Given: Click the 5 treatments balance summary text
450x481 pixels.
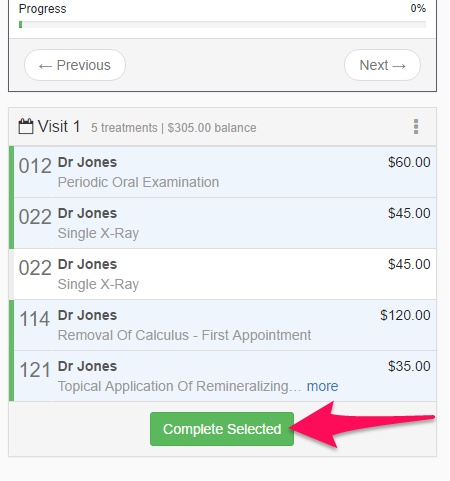Looking at the screenshot, I should click(x=174, y=128).
